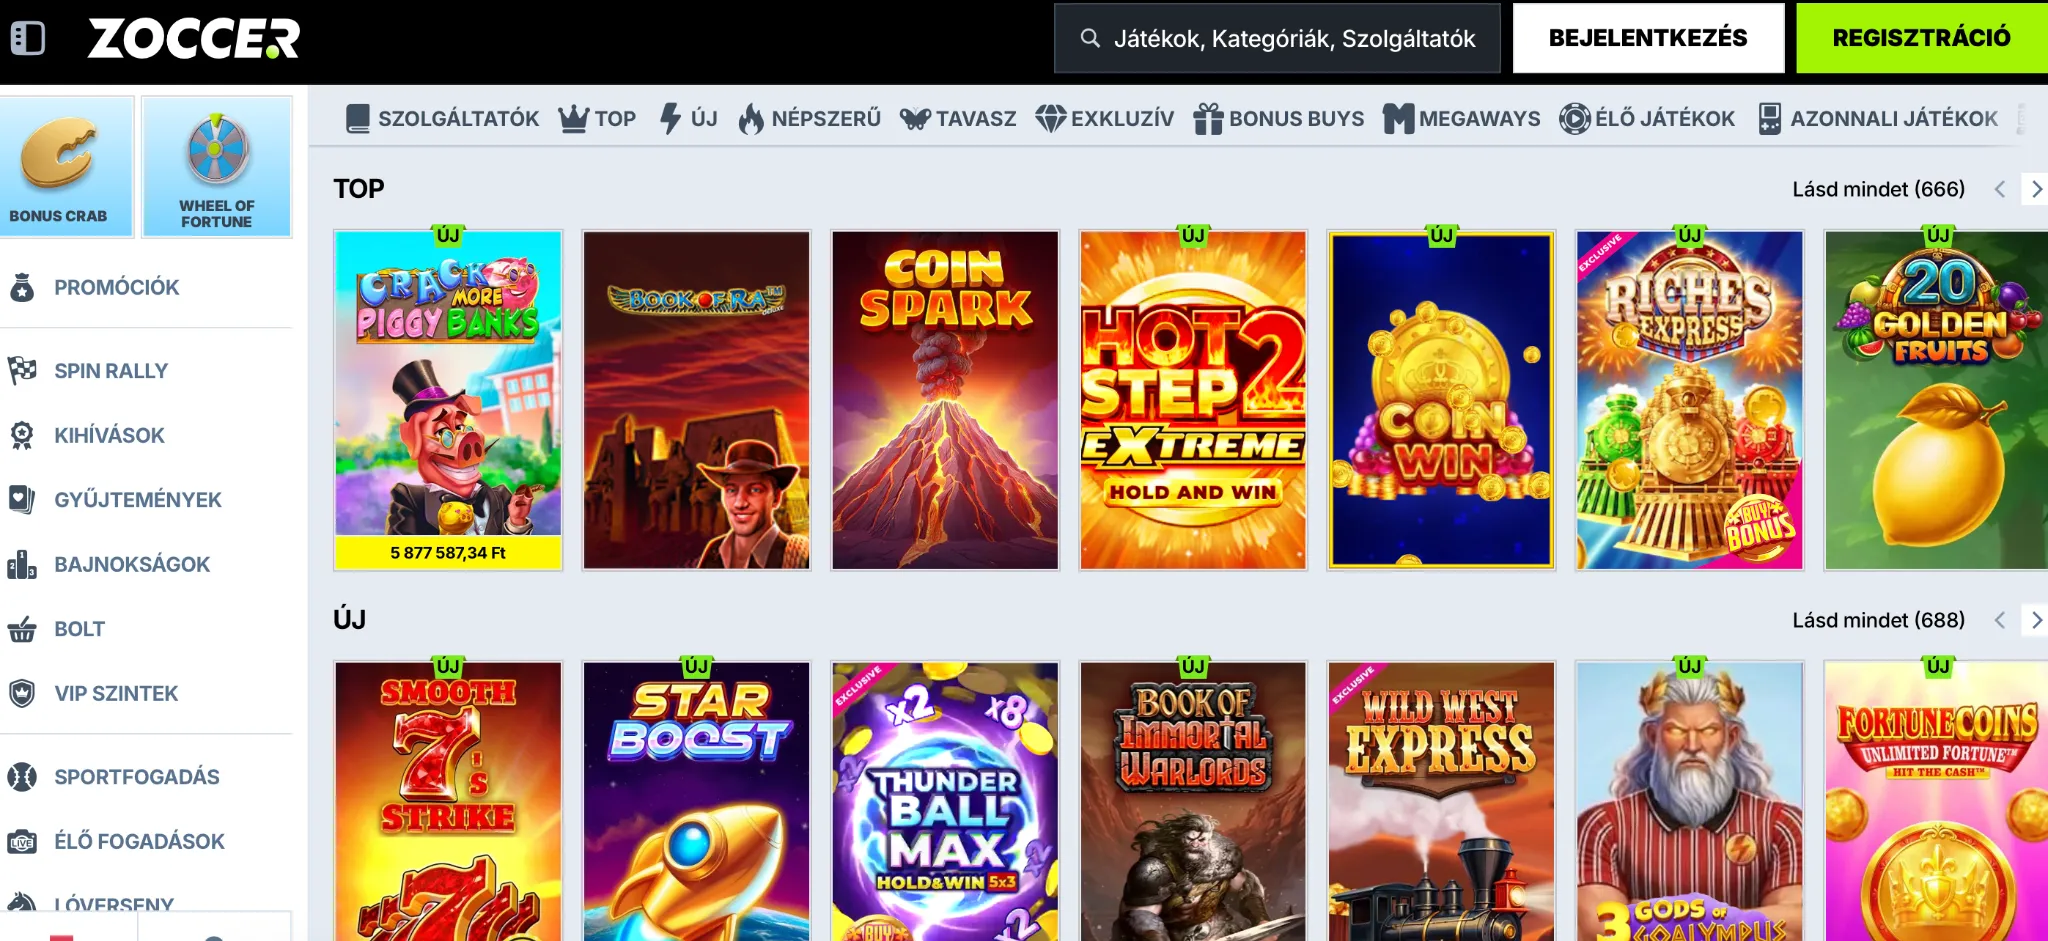Click the Kihívások badge icon

click(22, 435)
